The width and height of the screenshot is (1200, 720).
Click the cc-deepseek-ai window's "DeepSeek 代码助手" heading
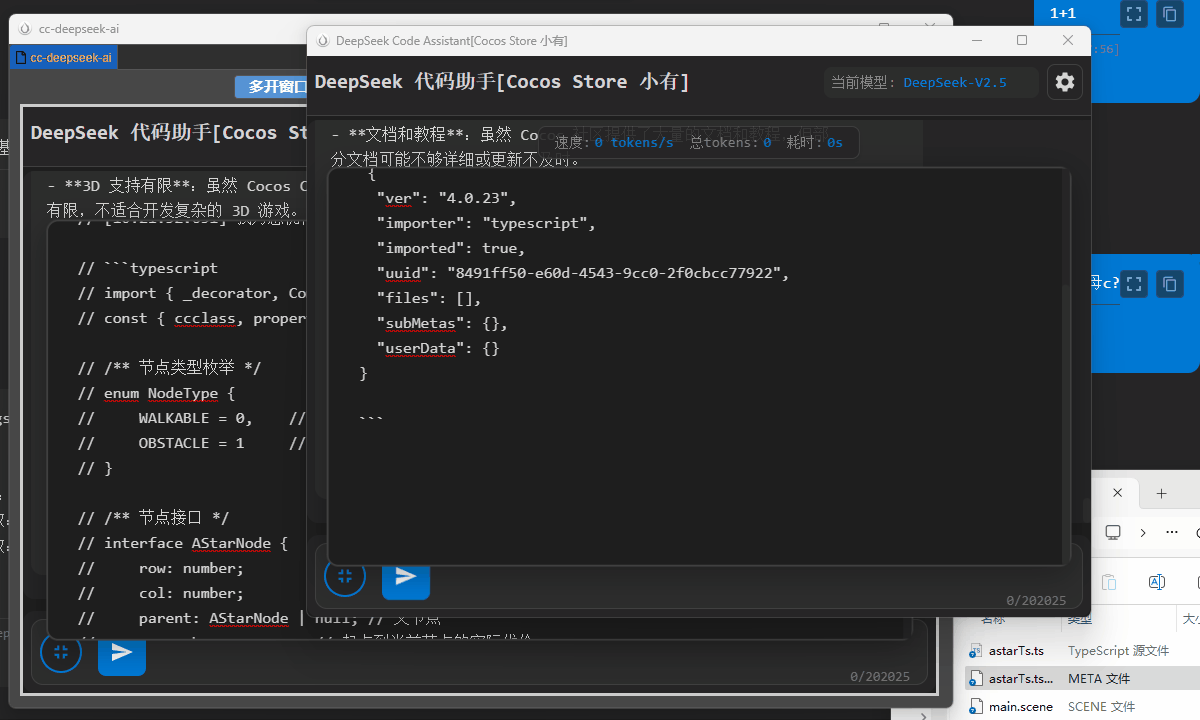click(x=168, y=133)
